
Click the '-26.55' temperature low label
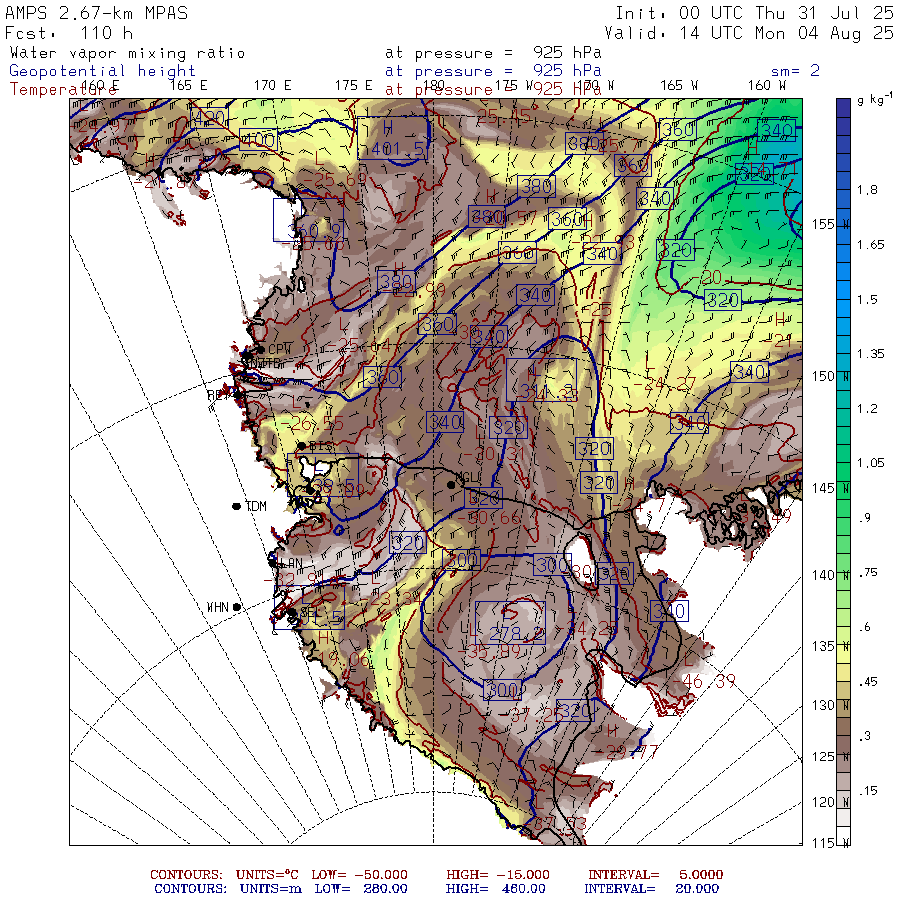[x=312, y=424]
